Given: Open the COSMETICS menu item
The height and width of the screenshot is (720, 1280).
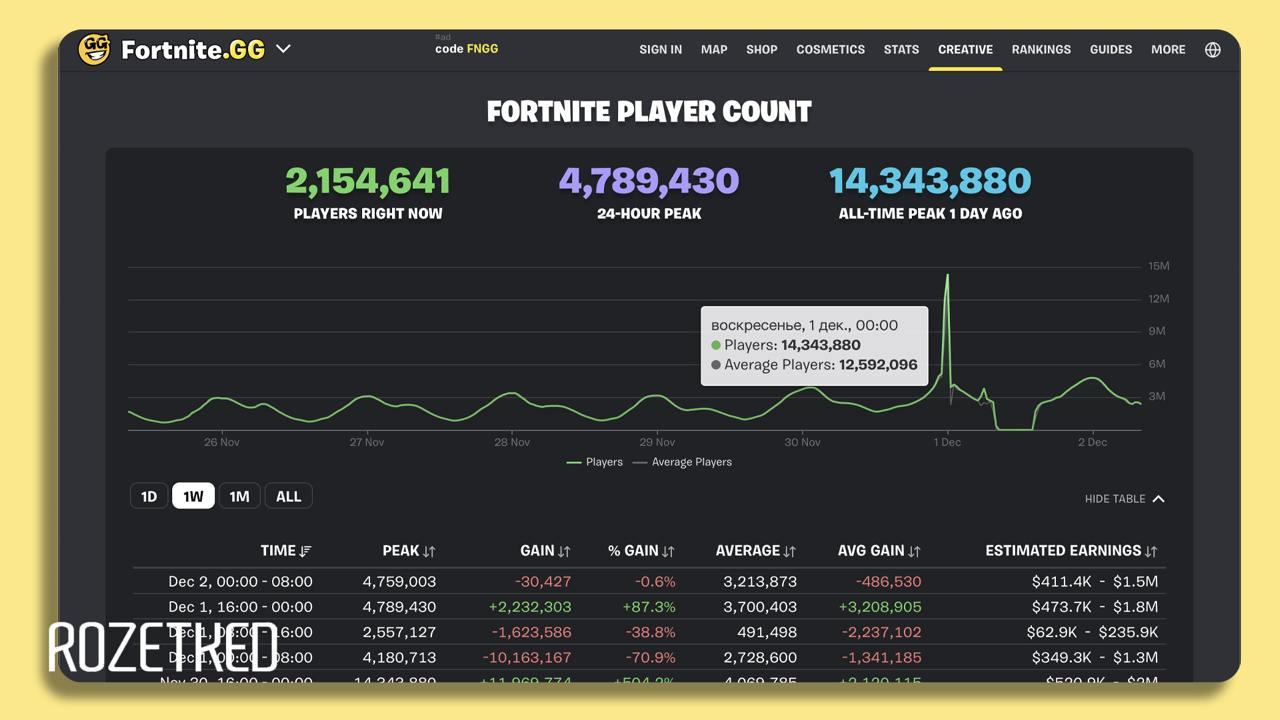Looking at the screenshot, I should [x=831, y=49].
